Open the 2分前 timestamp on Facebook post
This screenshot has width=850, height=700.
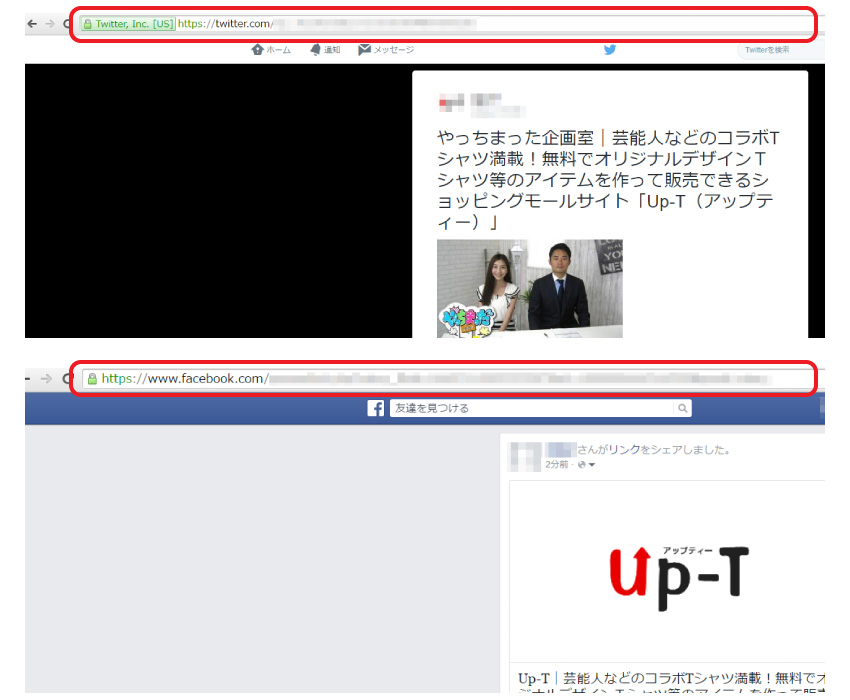(557, 465)
